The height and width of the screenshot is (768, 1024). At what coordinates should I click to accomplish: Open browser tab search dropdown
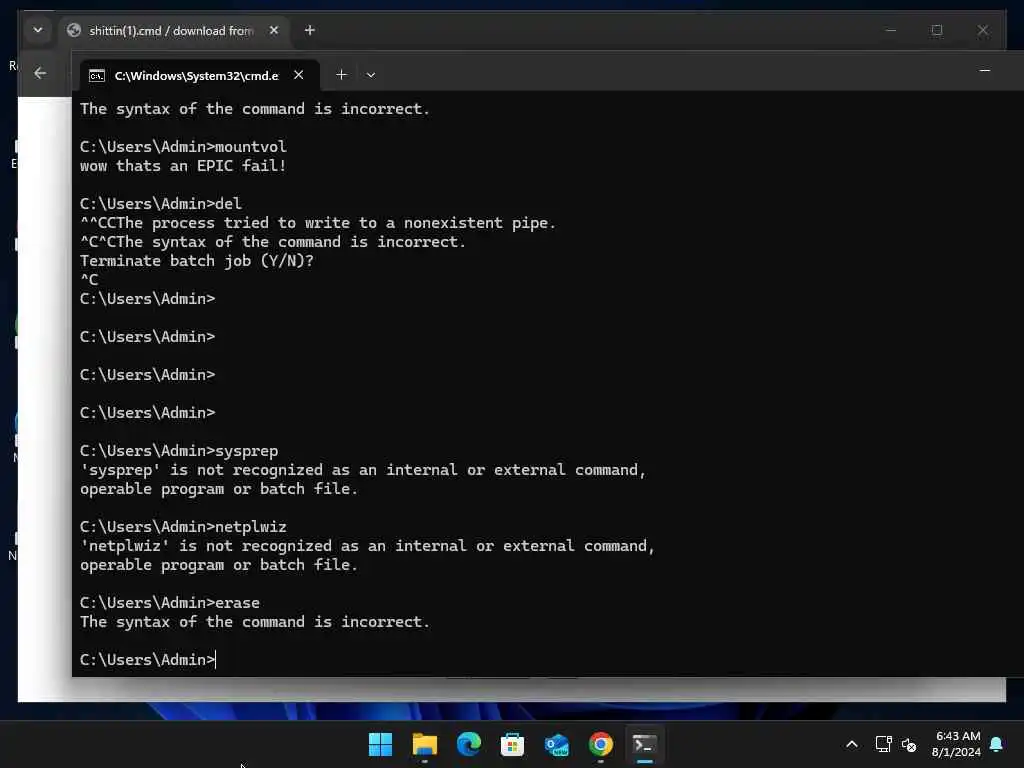[38, 30]
